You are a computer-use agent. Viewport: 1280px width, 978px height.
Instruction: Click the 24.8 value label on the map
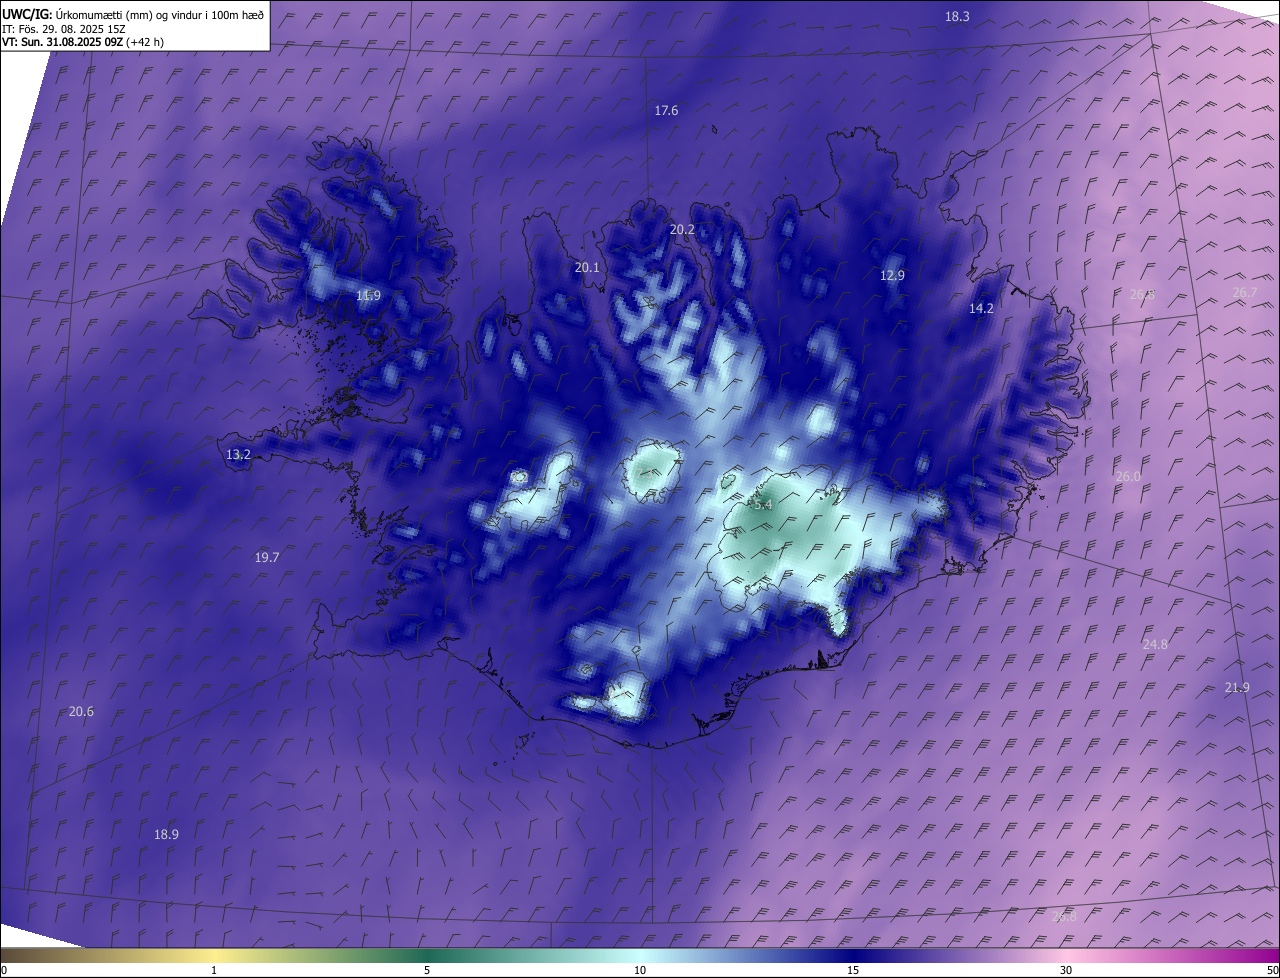tap(1155, 645)
